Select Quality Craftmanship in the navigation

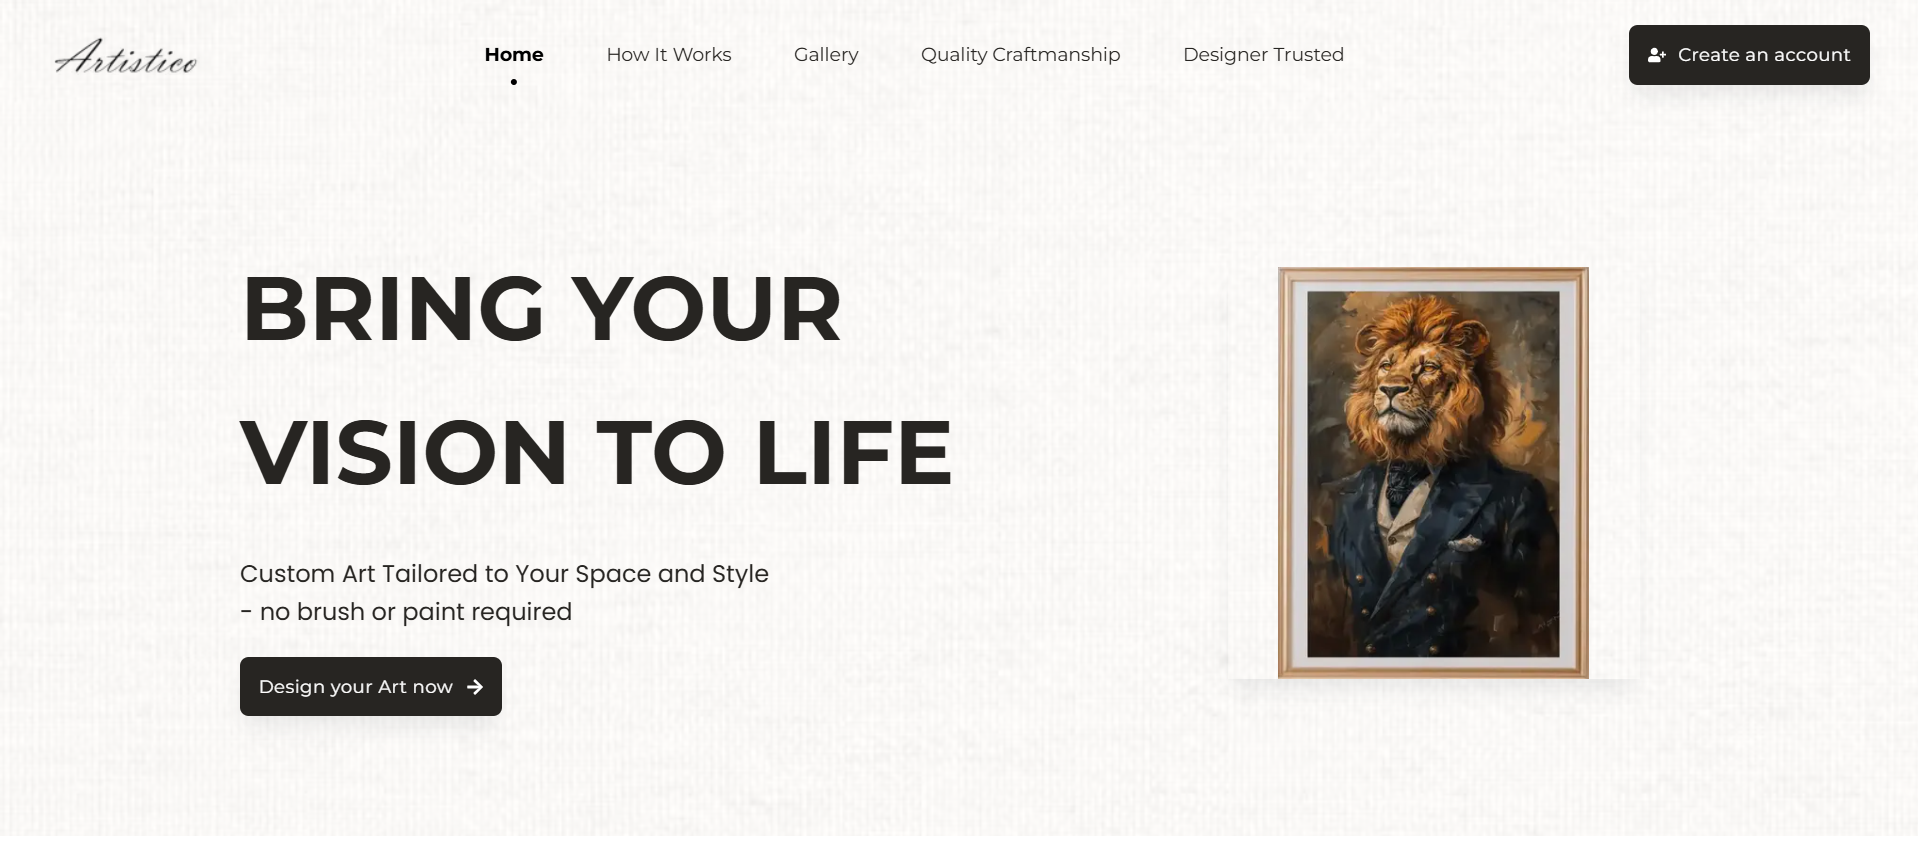tap(1020, 55)
